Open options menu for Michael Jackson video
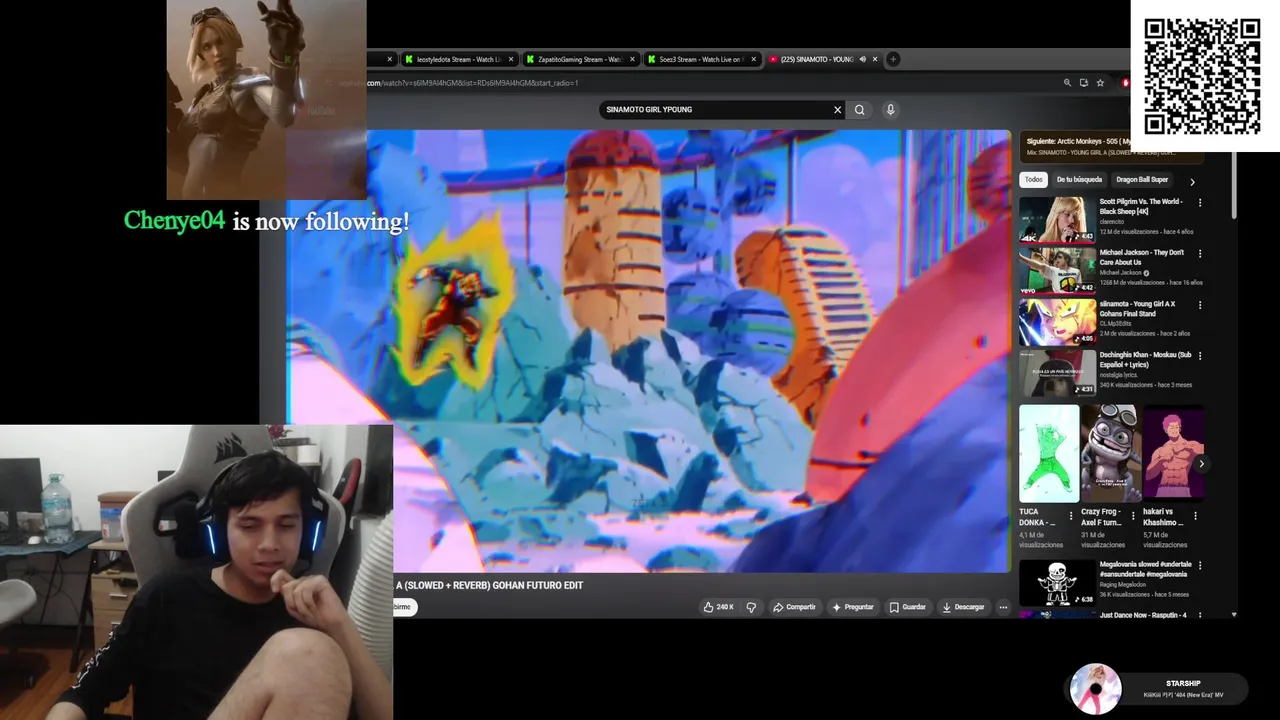Image resolution: width=1280 pixels, height=720 pixels. pyautogui.click(x=1200, y=253)
